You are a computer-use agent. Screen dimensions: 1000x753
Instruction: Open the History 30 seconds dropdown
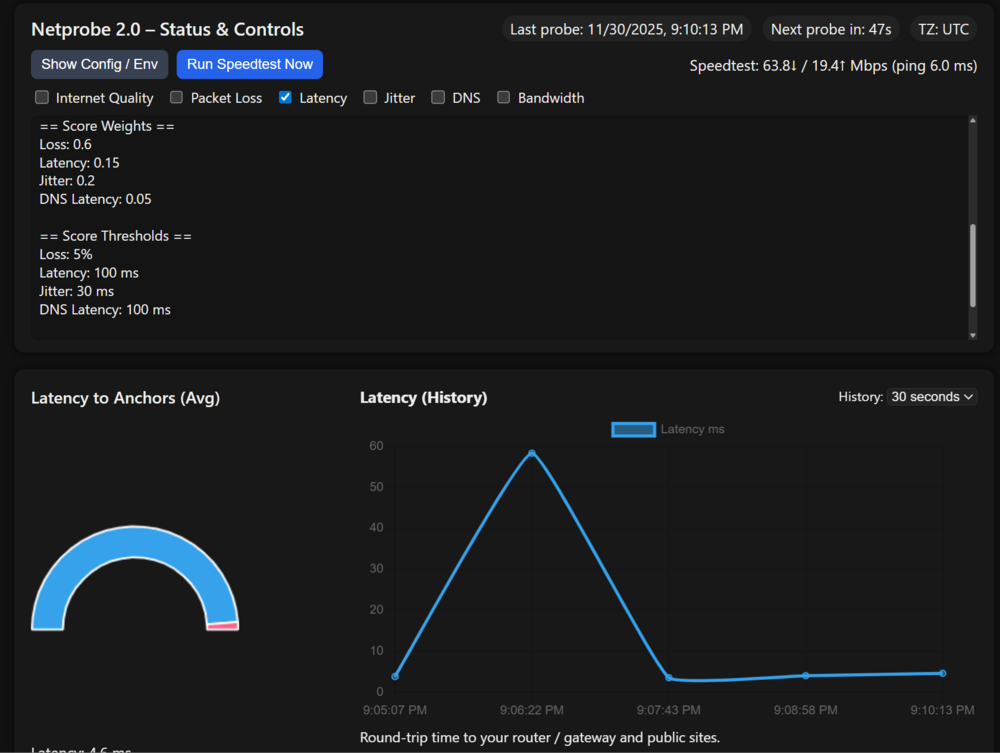tap(931, 397)
